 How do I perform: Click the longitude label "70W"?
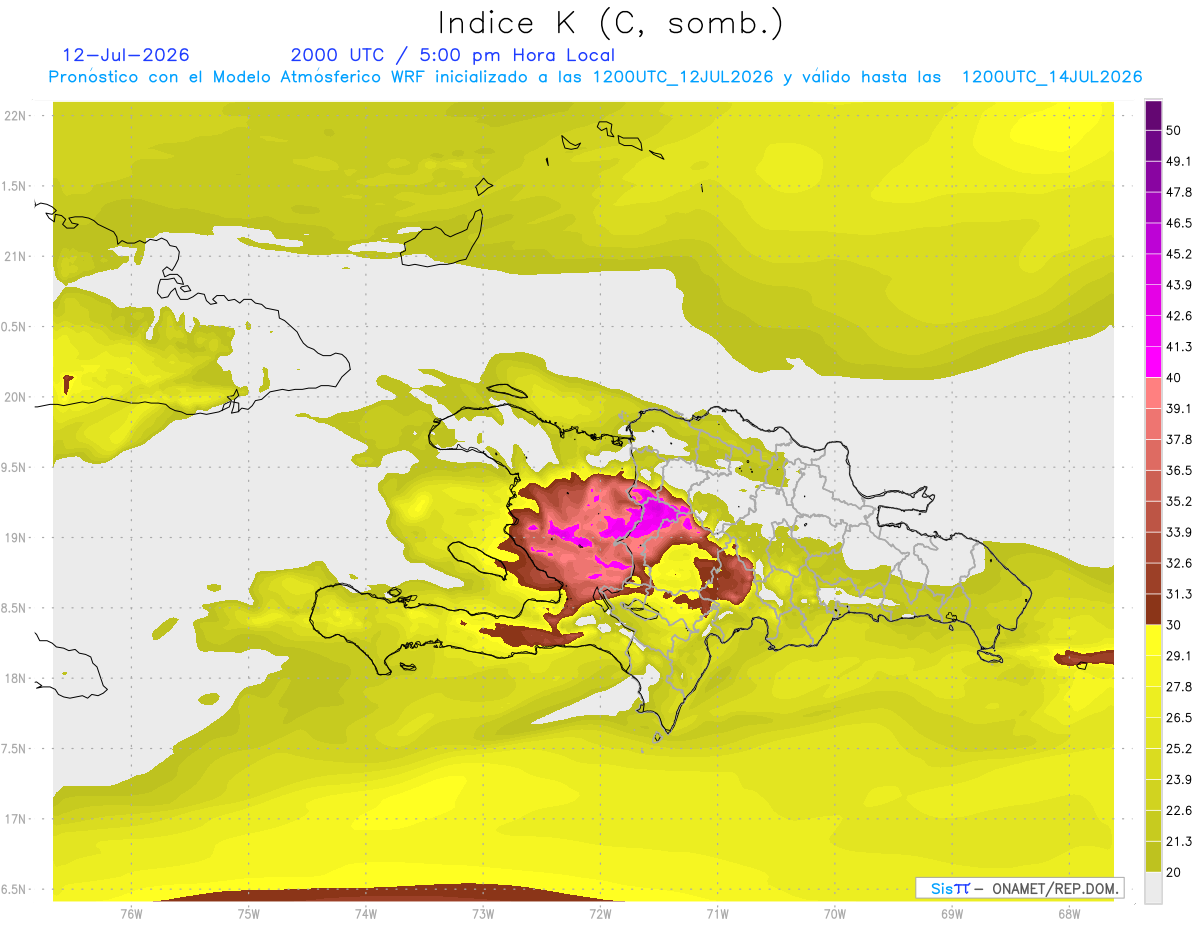pyautogui.click(x=835, y=914)
